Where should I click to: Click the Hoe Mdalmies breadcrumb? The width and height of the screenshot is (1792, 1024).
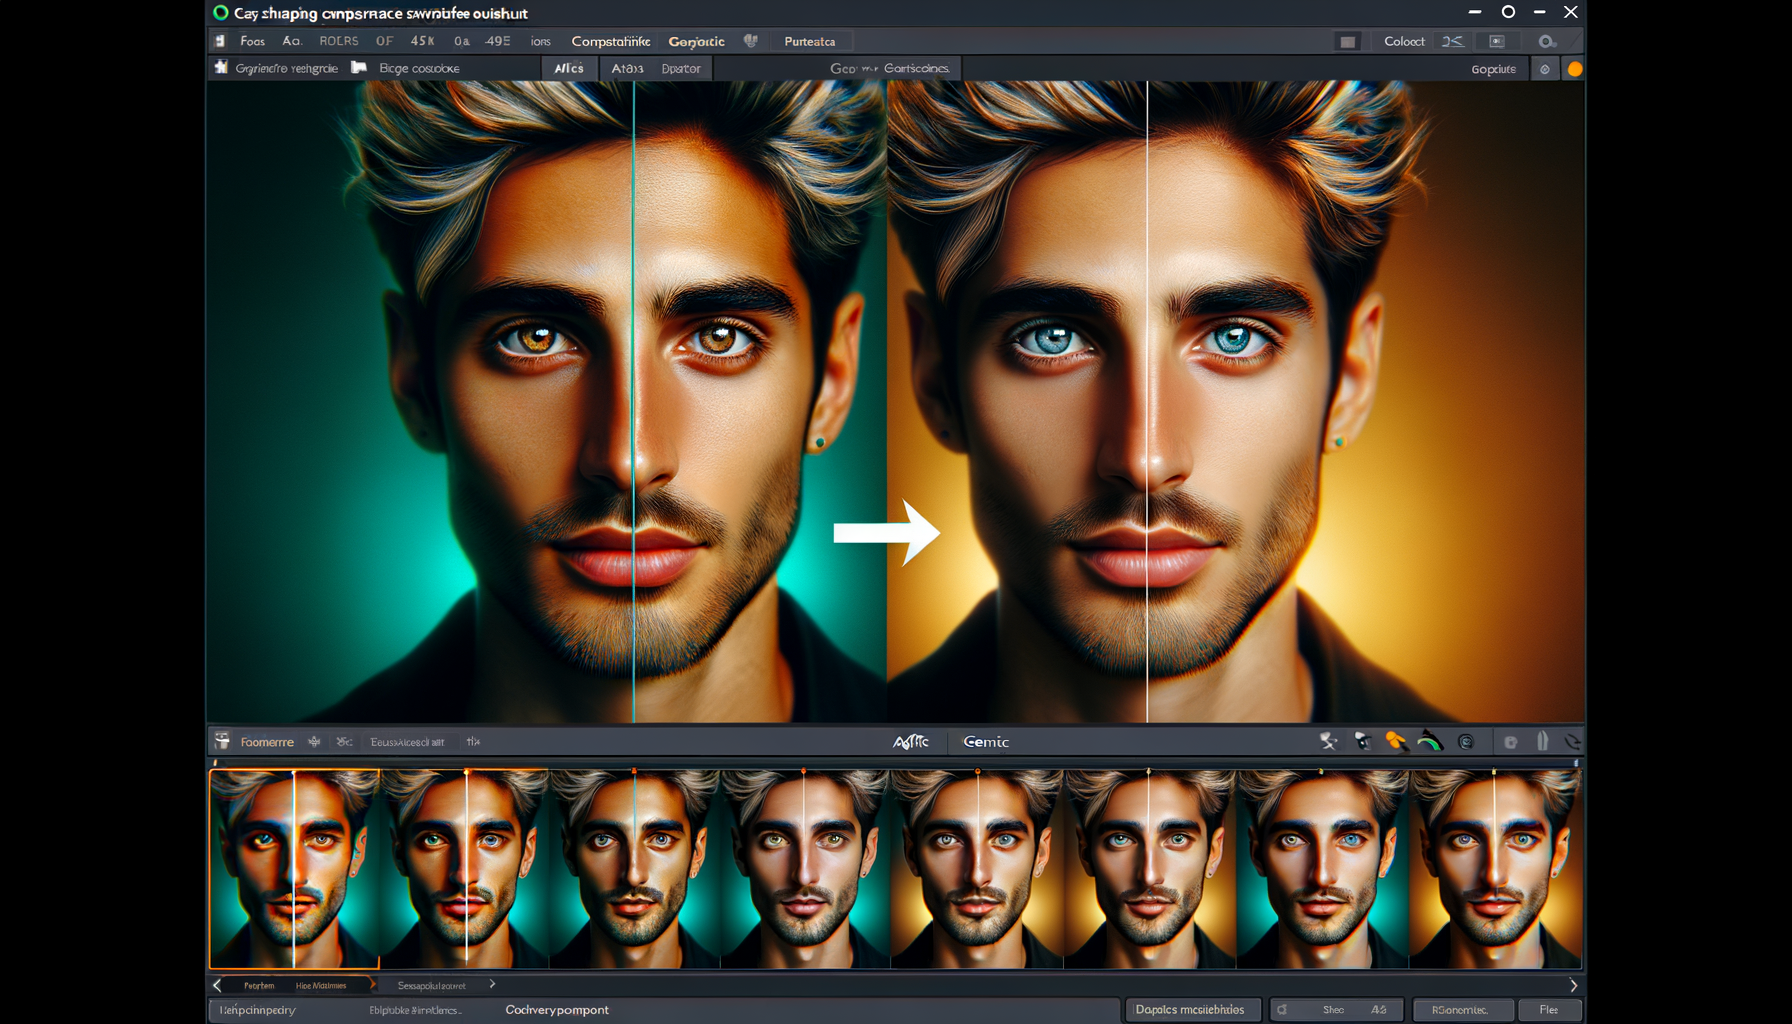click(321, 985)
